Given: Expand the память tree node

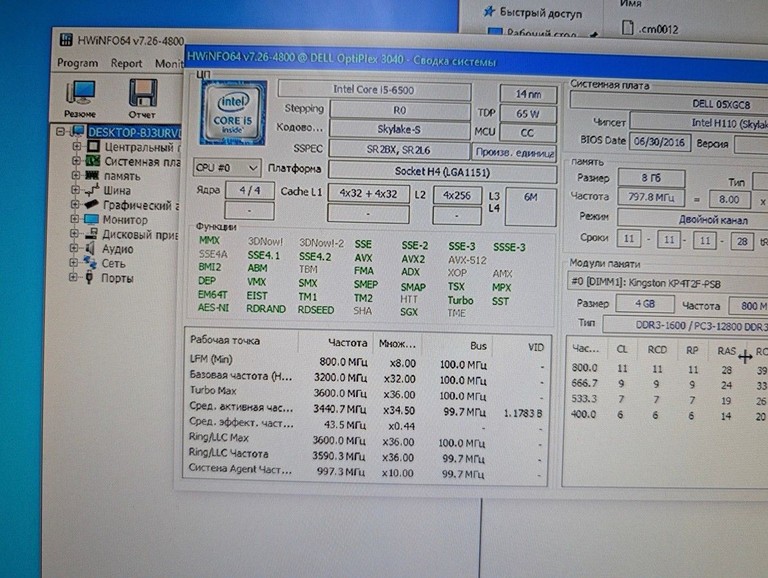Looking at the screenshot, I should (75, 175).
